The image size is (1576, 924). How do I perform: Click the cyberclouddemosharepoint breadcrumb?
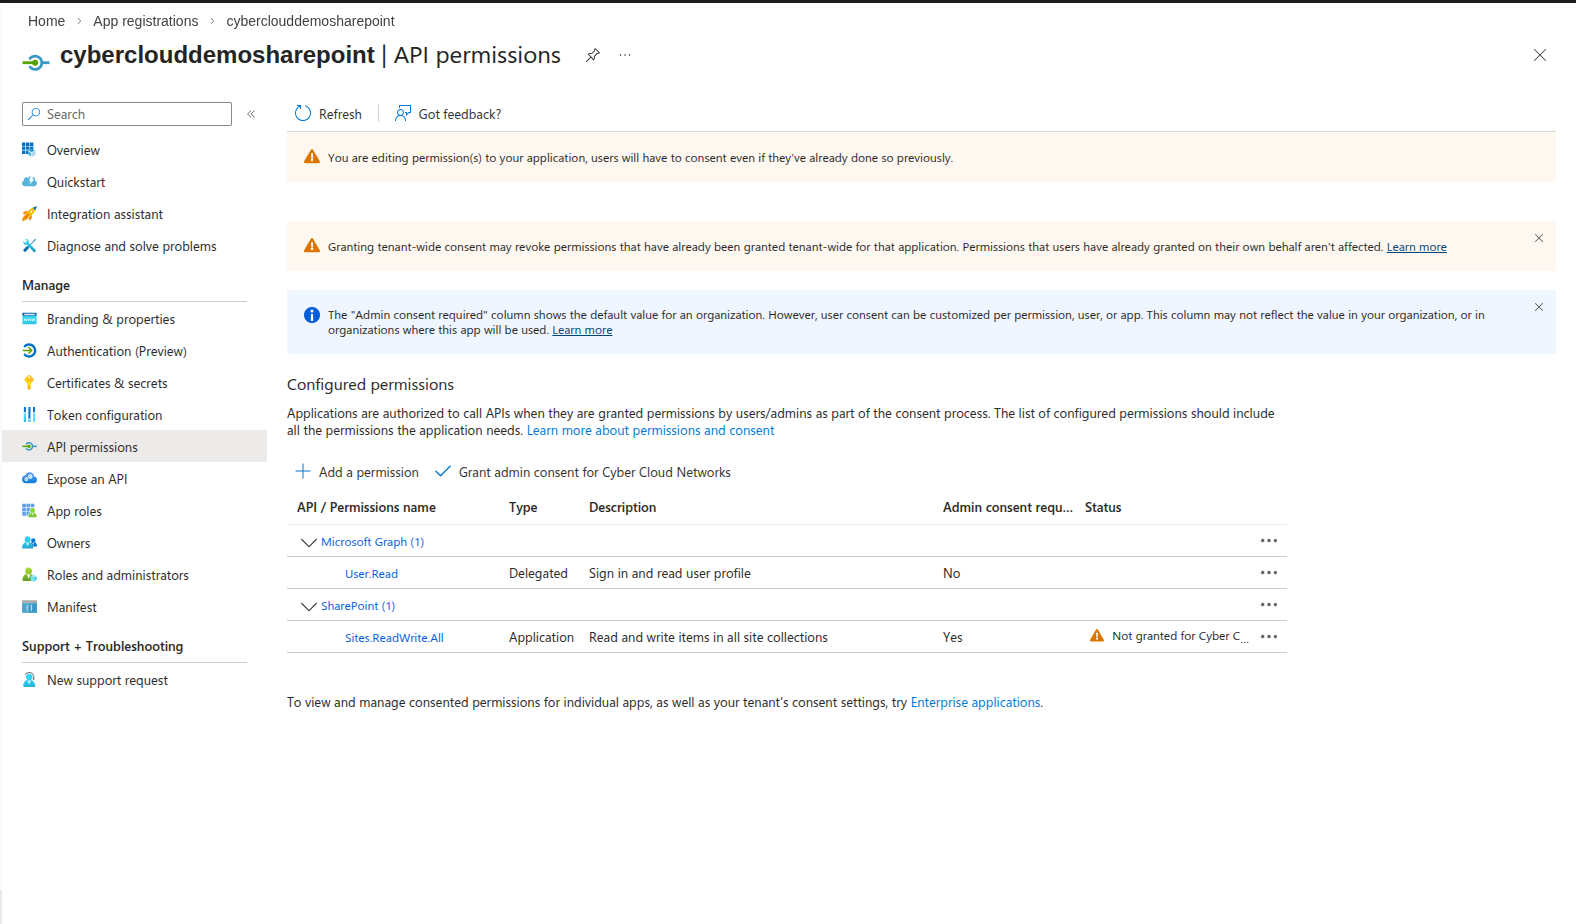pos(310,21)
